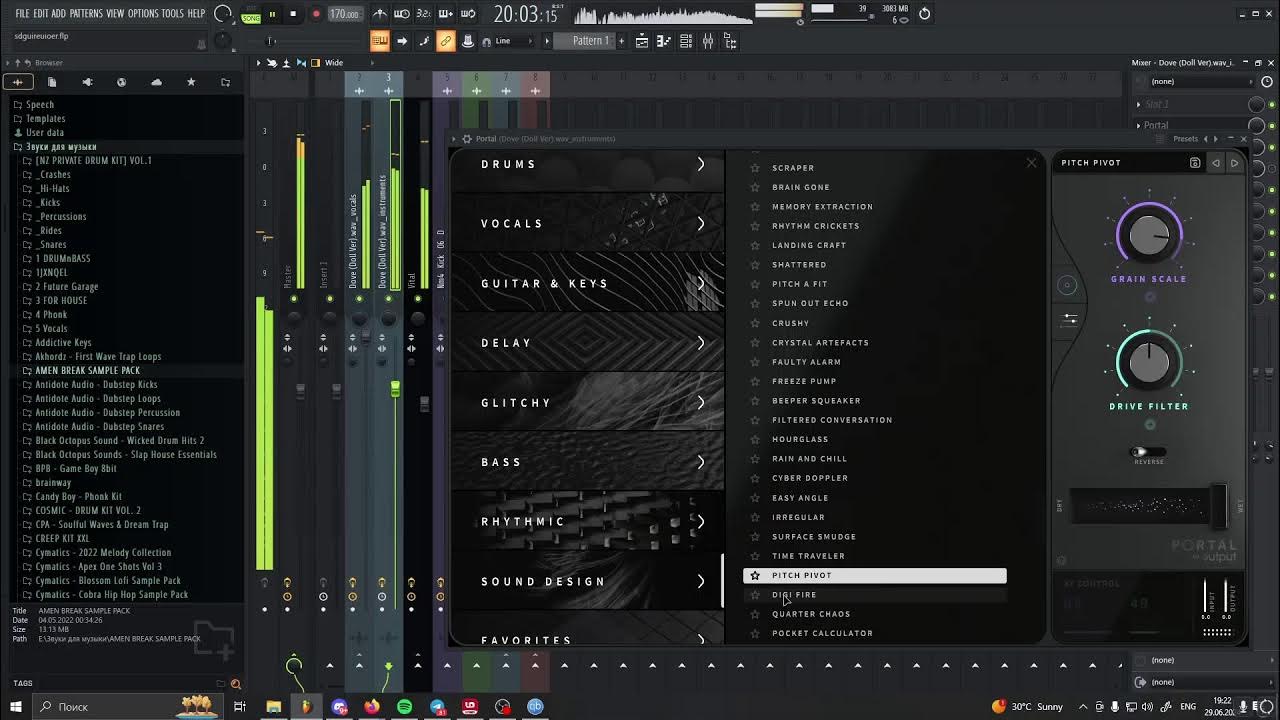Select the browser cloud tab icon
This screenshot has width=1280, height=720.
156,82
